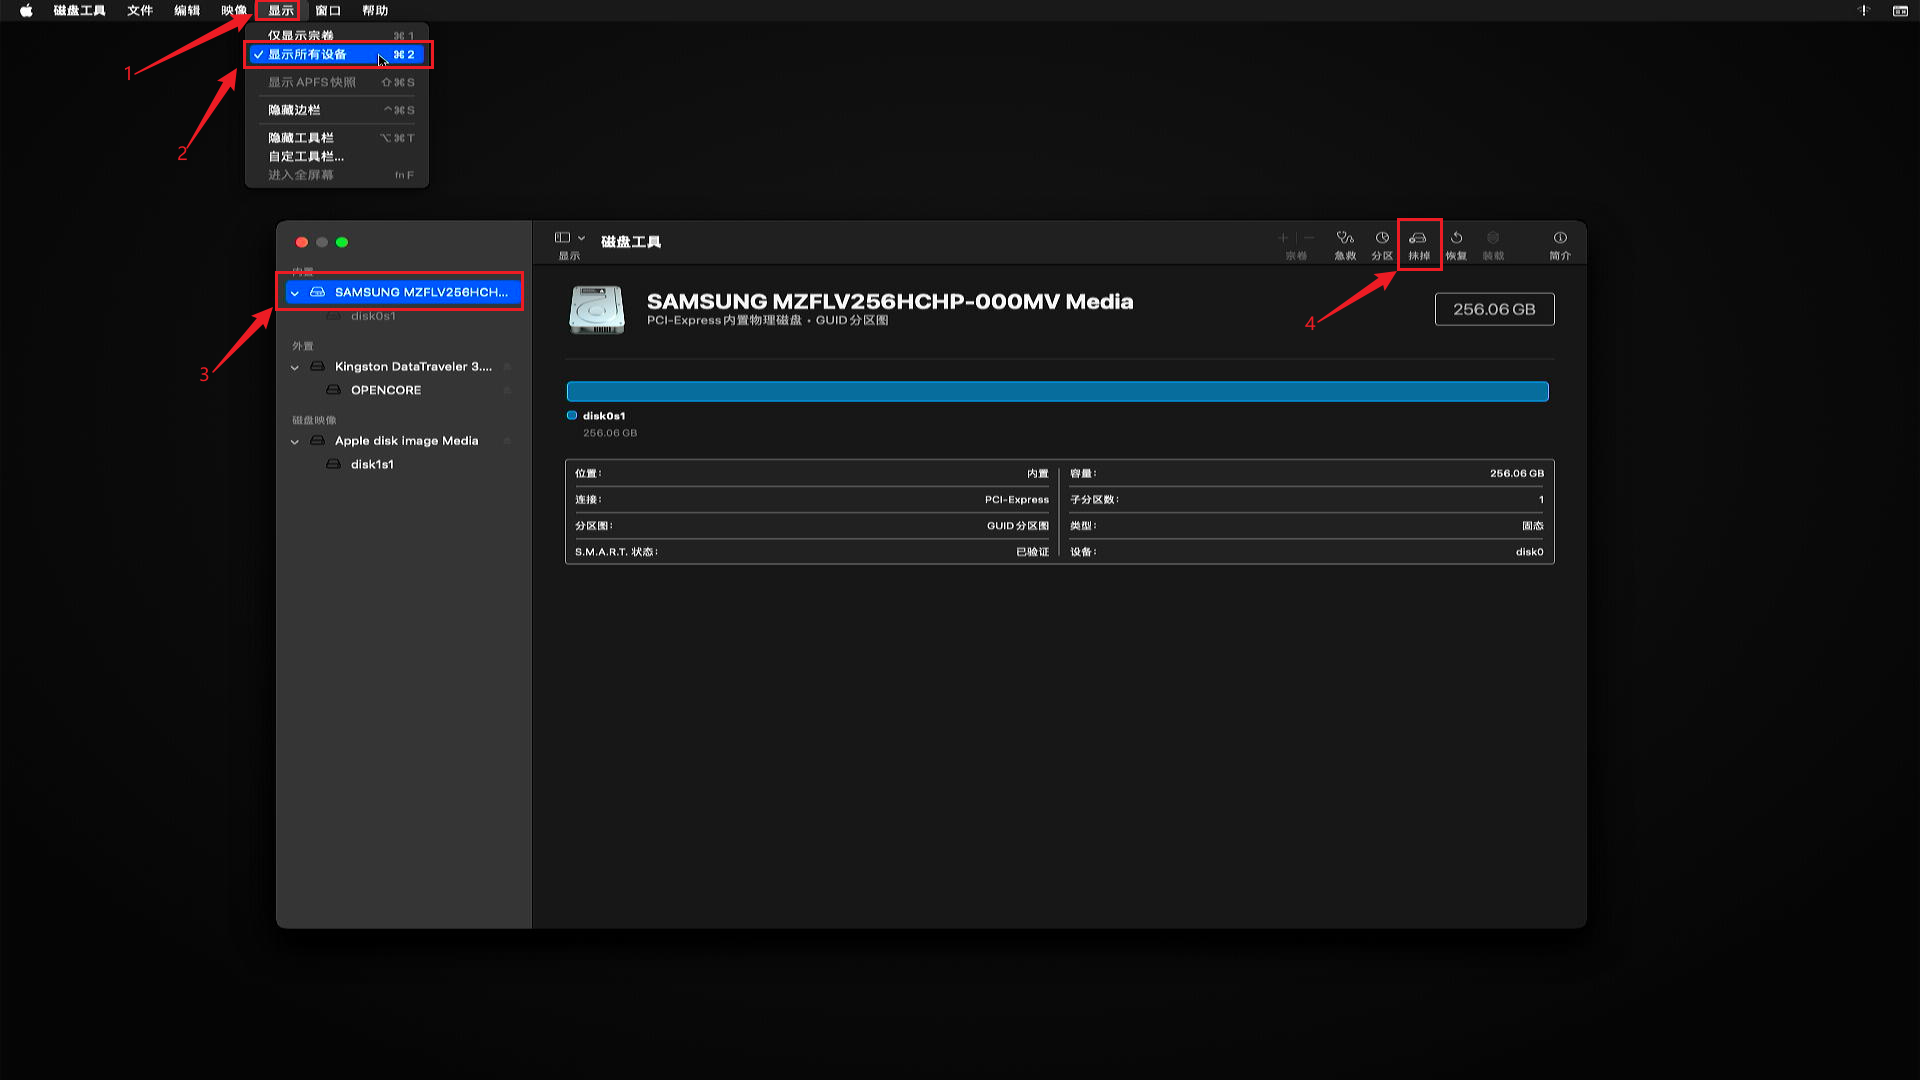The image size is (1920, 1080).
Task: Click the 设备 value disk0
Action: (x=1530, y=552)
